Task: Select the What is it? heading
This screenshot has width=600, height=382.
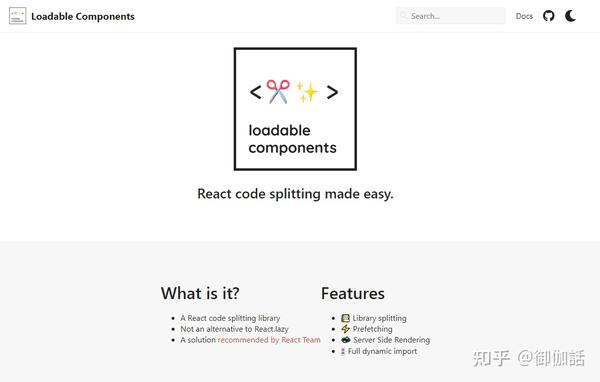Action: [x=200, y=294]
